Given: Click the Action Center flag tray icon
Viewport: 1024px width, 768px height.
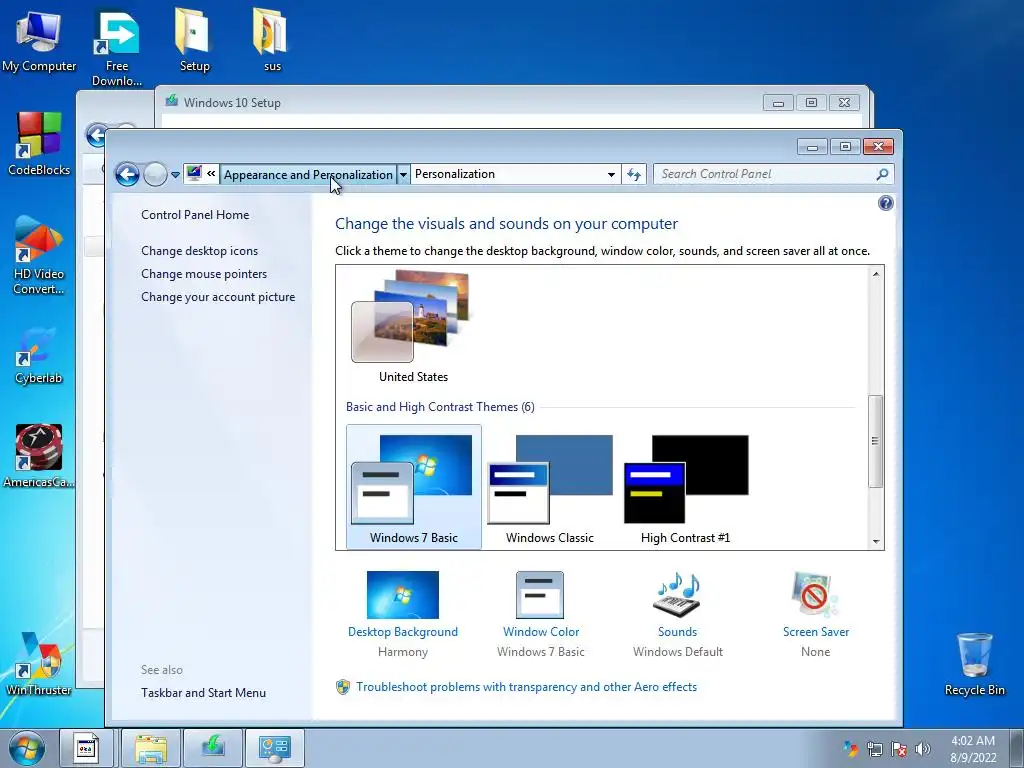Looking at the screenshot, I should click(899, 749).
